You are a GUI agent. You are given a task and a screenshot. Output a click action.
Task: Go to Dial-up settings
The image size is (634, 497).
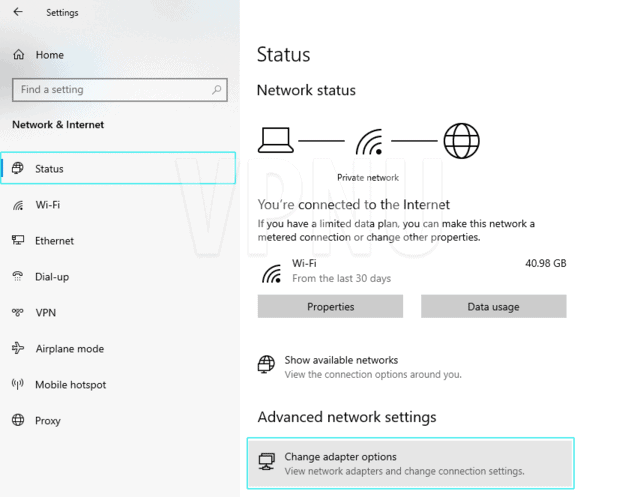click(x=118, y=277)
